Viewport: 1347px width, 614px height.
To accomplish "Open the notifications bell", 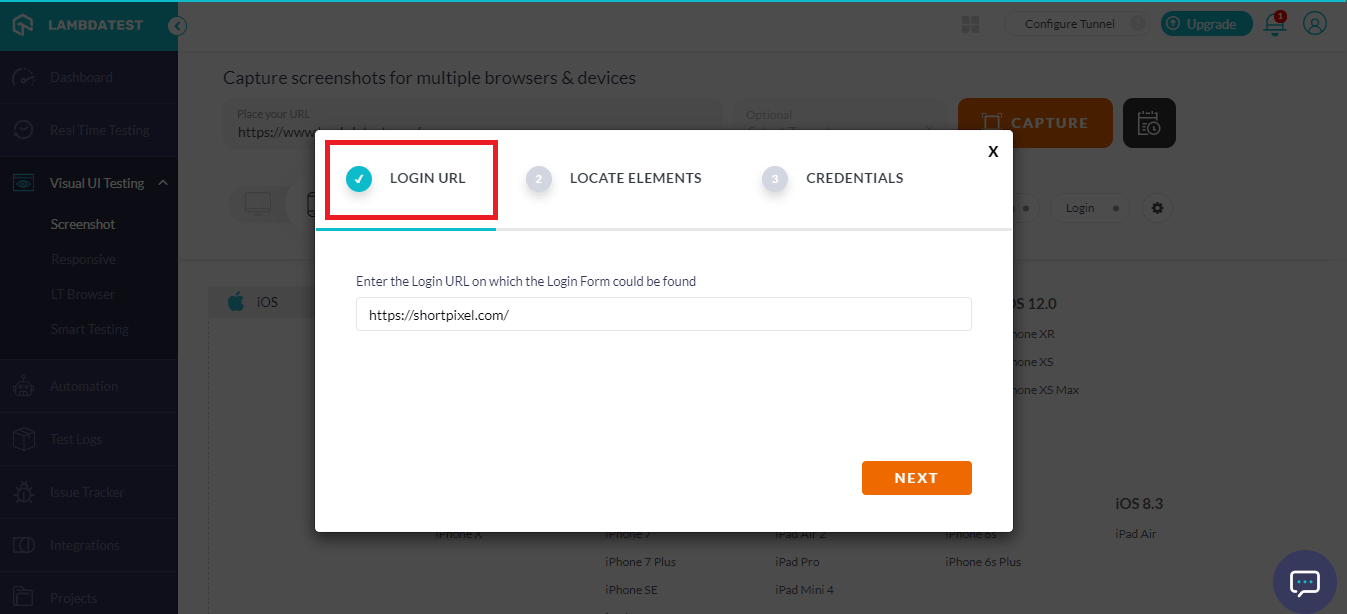I will pyautogui.click(x=1275, y=24).
